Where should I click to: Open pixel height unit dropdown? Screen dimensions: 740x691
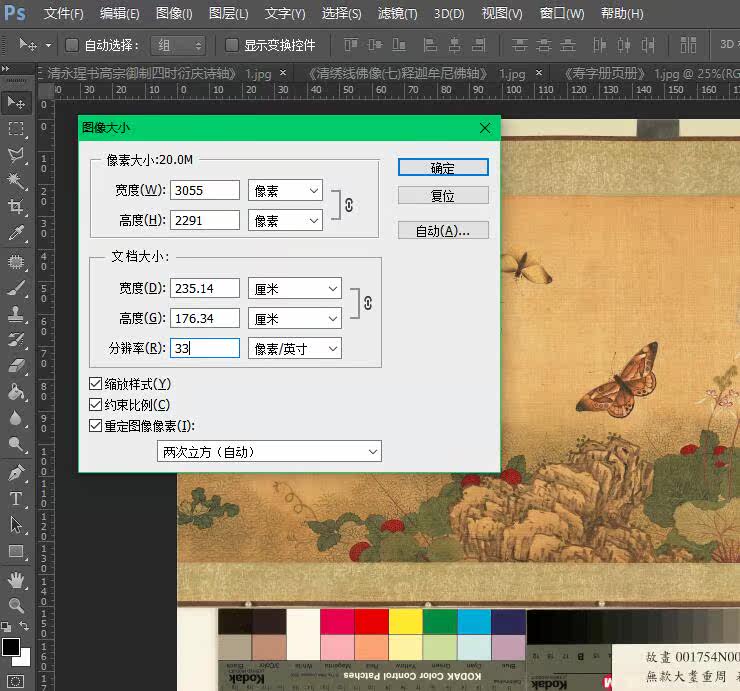286,220
